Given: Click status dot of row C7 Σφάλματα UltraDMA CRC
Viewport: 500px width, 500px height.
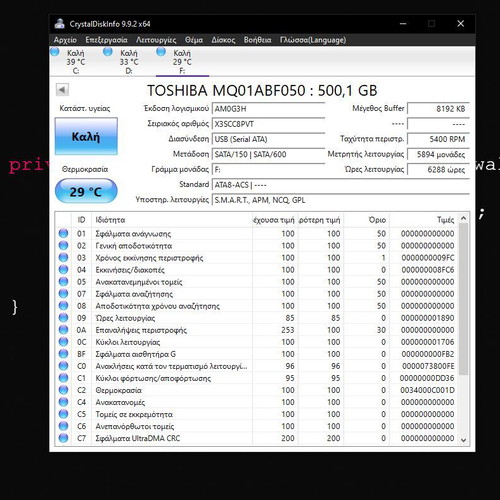Looking at the screenshot, I should coord(63,438).
